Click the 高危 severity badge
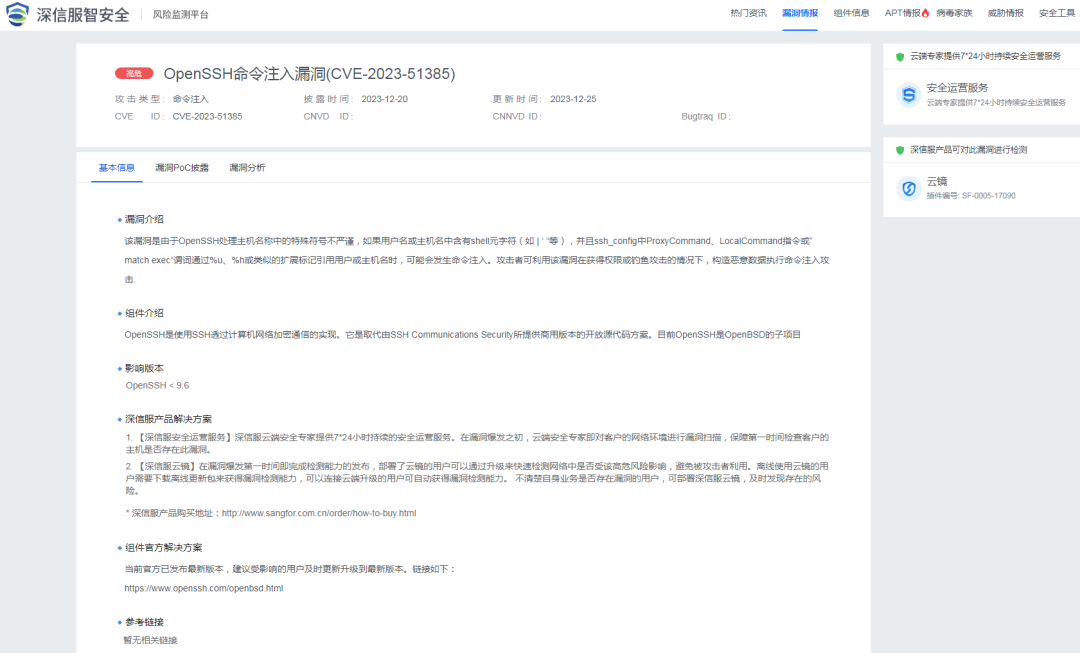 (134, 74)
